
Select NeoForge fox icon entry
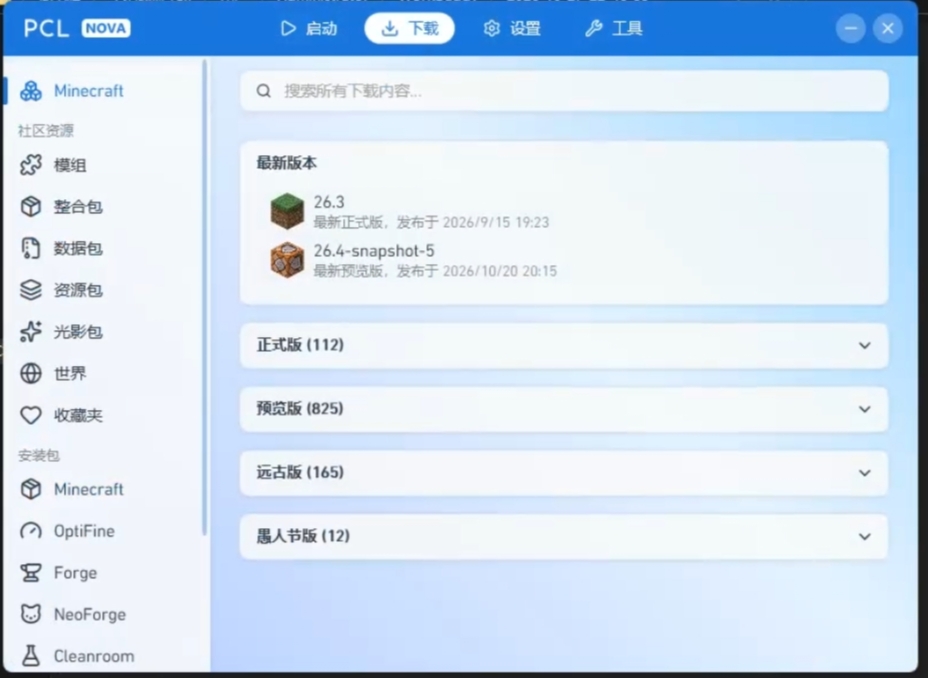click(x=31, y=614)
